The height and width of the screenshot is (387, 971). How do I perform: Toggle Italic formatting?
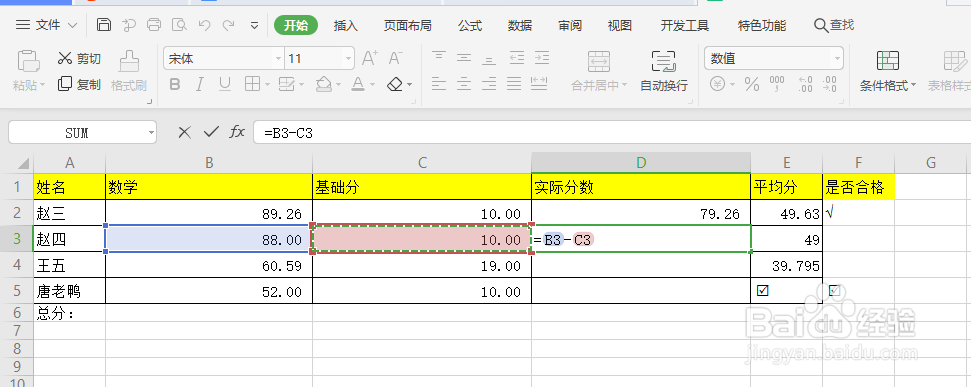[x=199, y=84]
